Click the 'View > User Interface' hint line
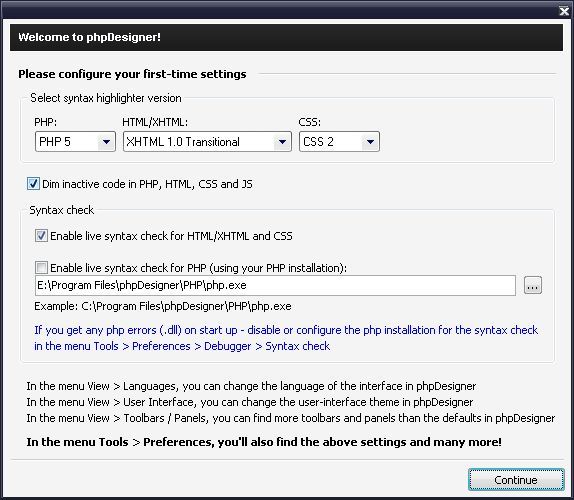This screenshot has height=500, width=574. [250, 402]
